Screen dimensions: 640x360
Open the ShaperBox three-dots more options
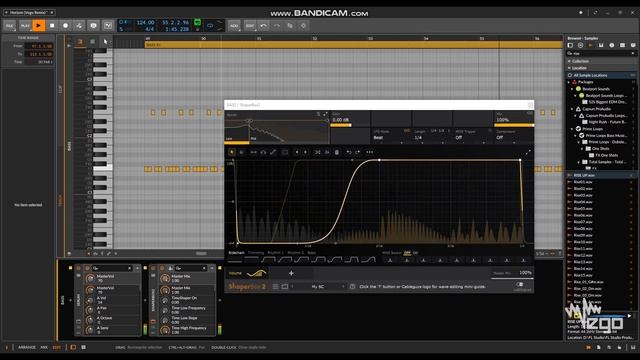[369, 152]
